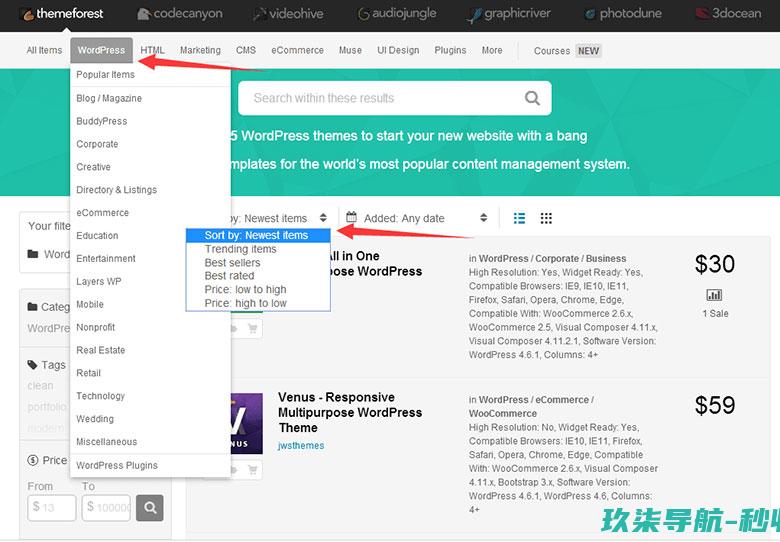
Task: Select the HTML category tab
Action: point(152,50)
